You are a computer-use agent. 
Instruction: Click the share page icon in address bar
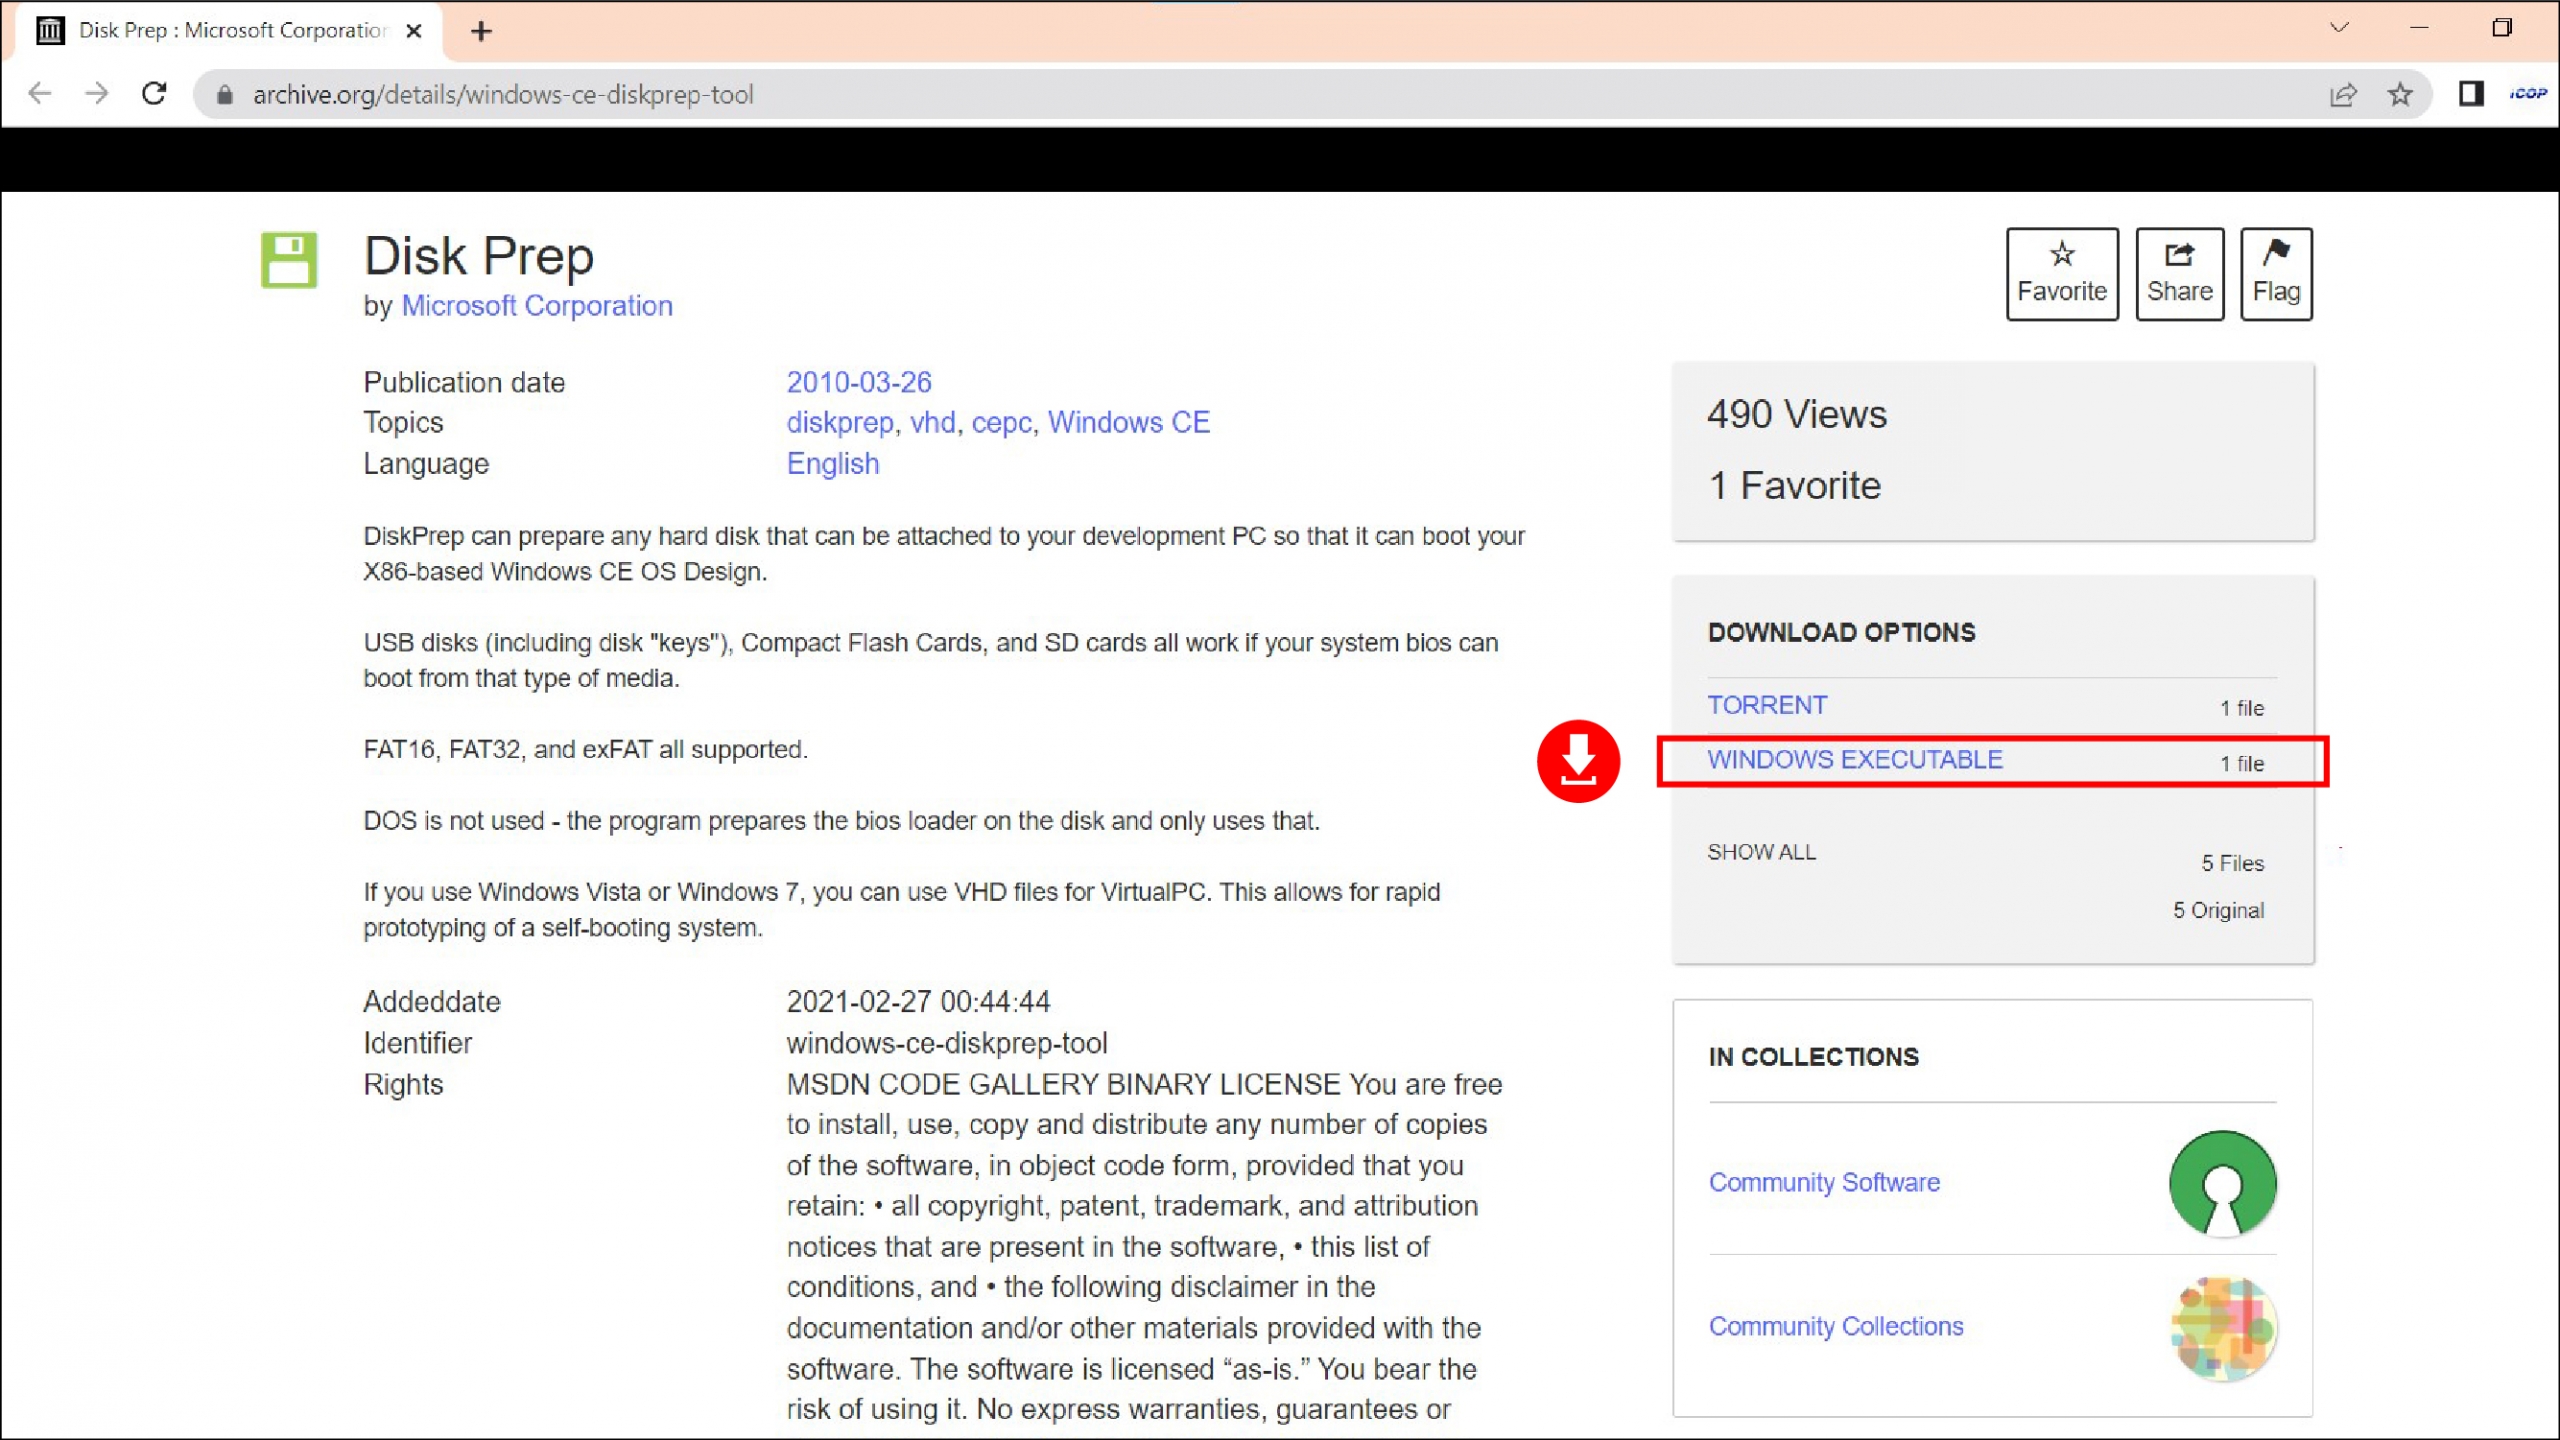[x=2343, y=94]
